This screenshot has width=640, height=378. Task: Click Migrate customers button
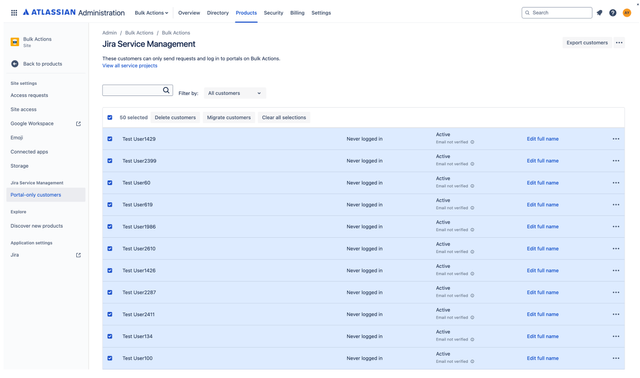[x=229, y=118]
